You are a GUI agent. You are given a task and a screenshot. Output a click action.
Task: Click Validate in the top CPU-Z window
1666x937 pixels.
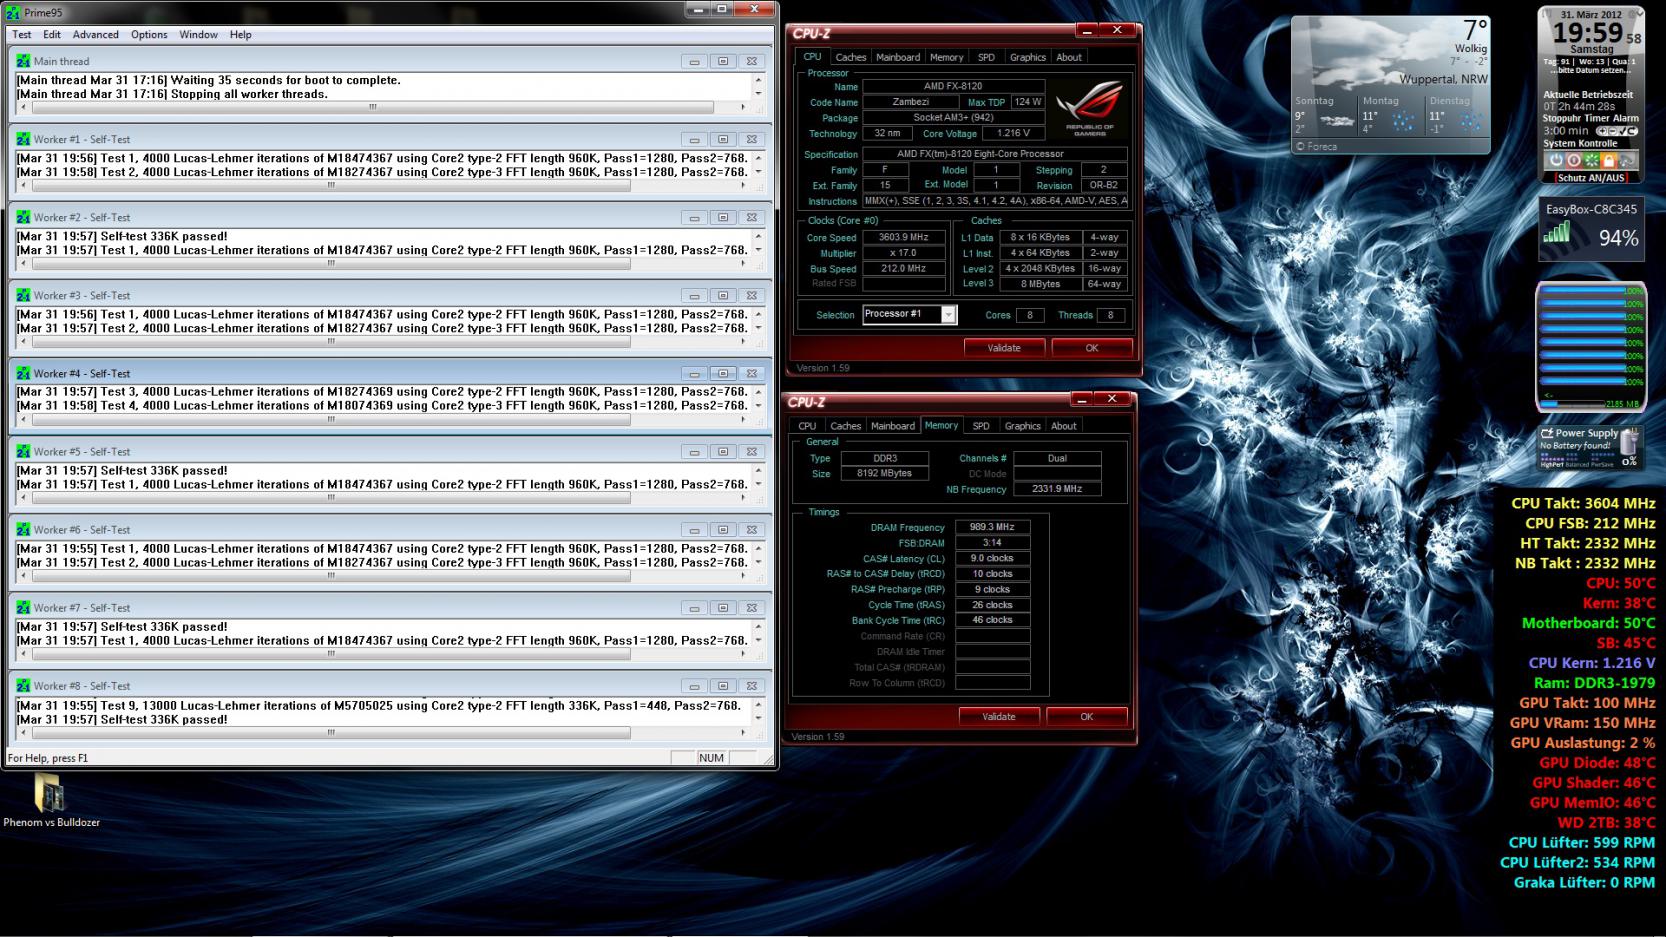(1004, 348)
